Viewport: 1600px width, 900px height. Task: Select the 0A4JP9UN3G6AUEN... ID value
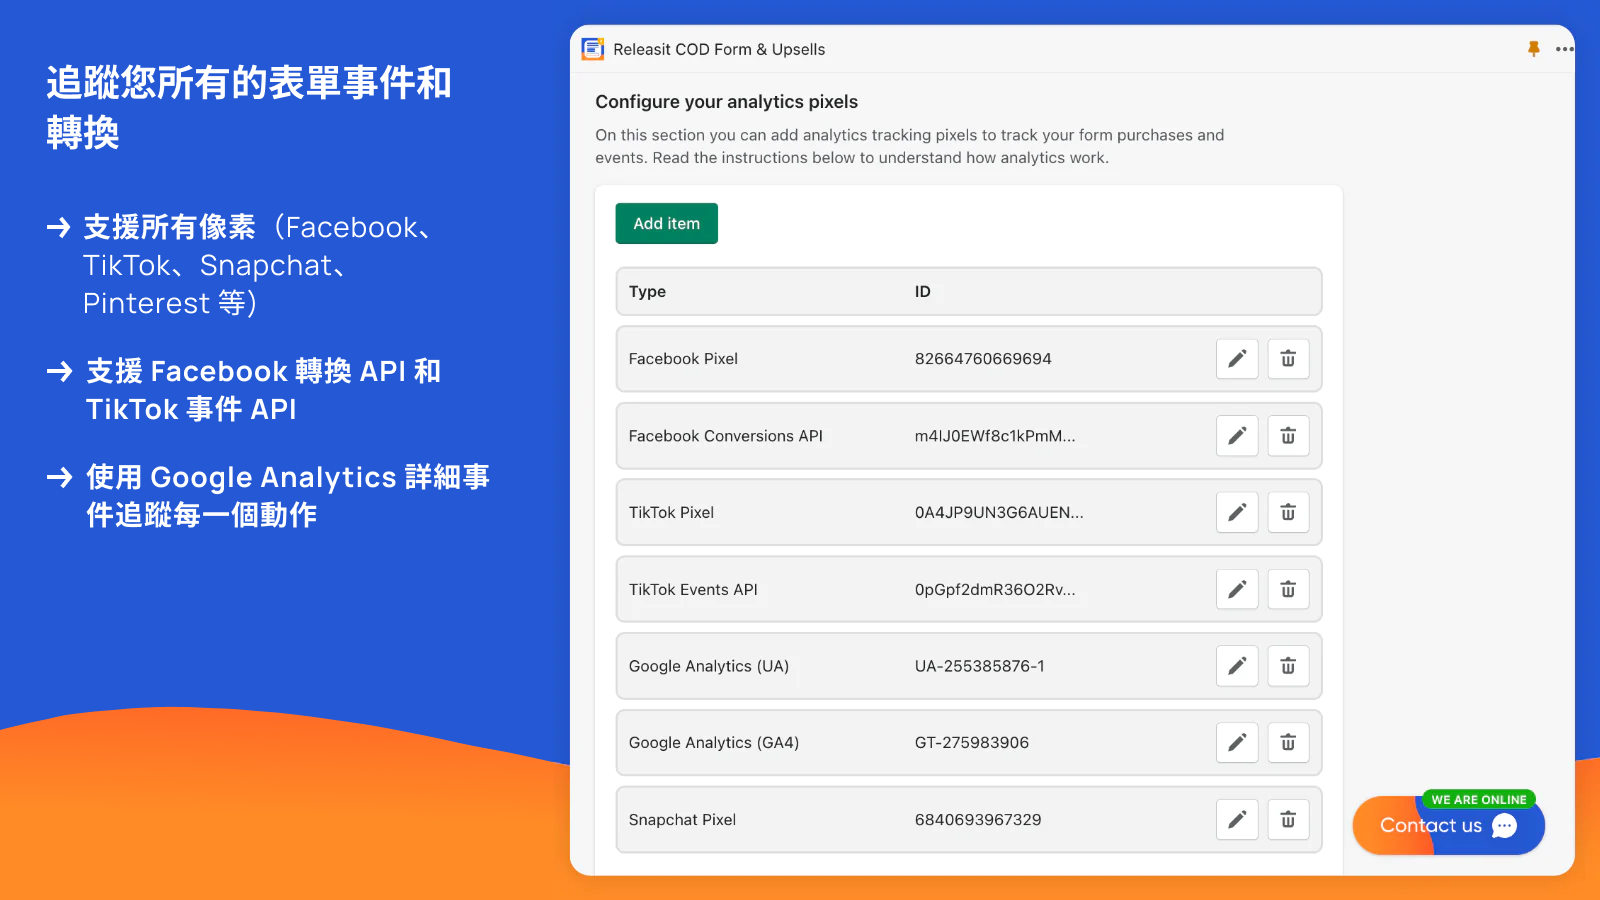click(x=999, y=513)
